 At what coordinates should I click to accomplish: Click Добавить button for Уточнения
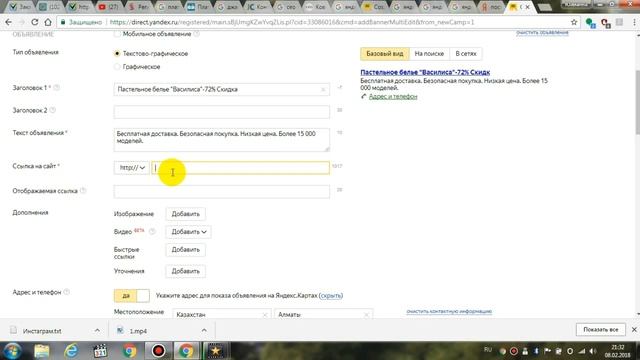[x=185, y=271]
